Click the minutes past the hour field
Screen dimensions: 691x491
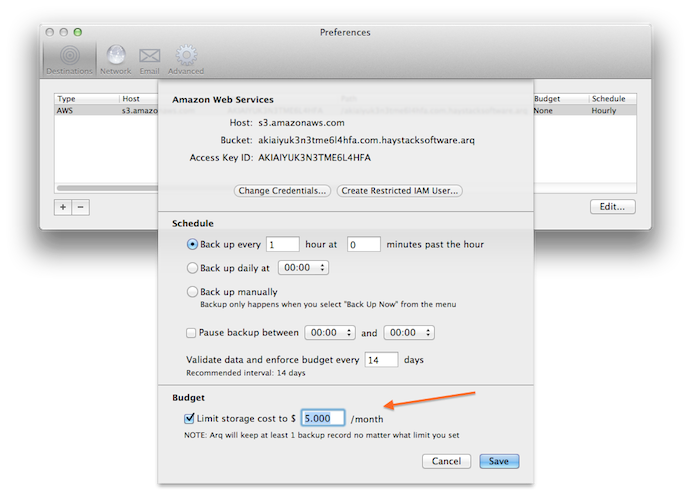[364, 244]
